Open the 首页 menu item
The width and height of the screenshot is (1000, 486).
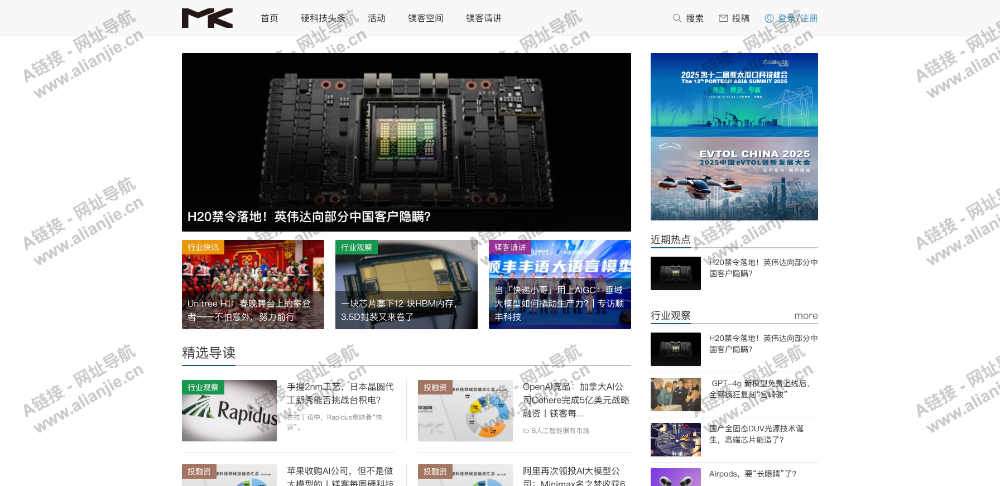tap(269, 18)
